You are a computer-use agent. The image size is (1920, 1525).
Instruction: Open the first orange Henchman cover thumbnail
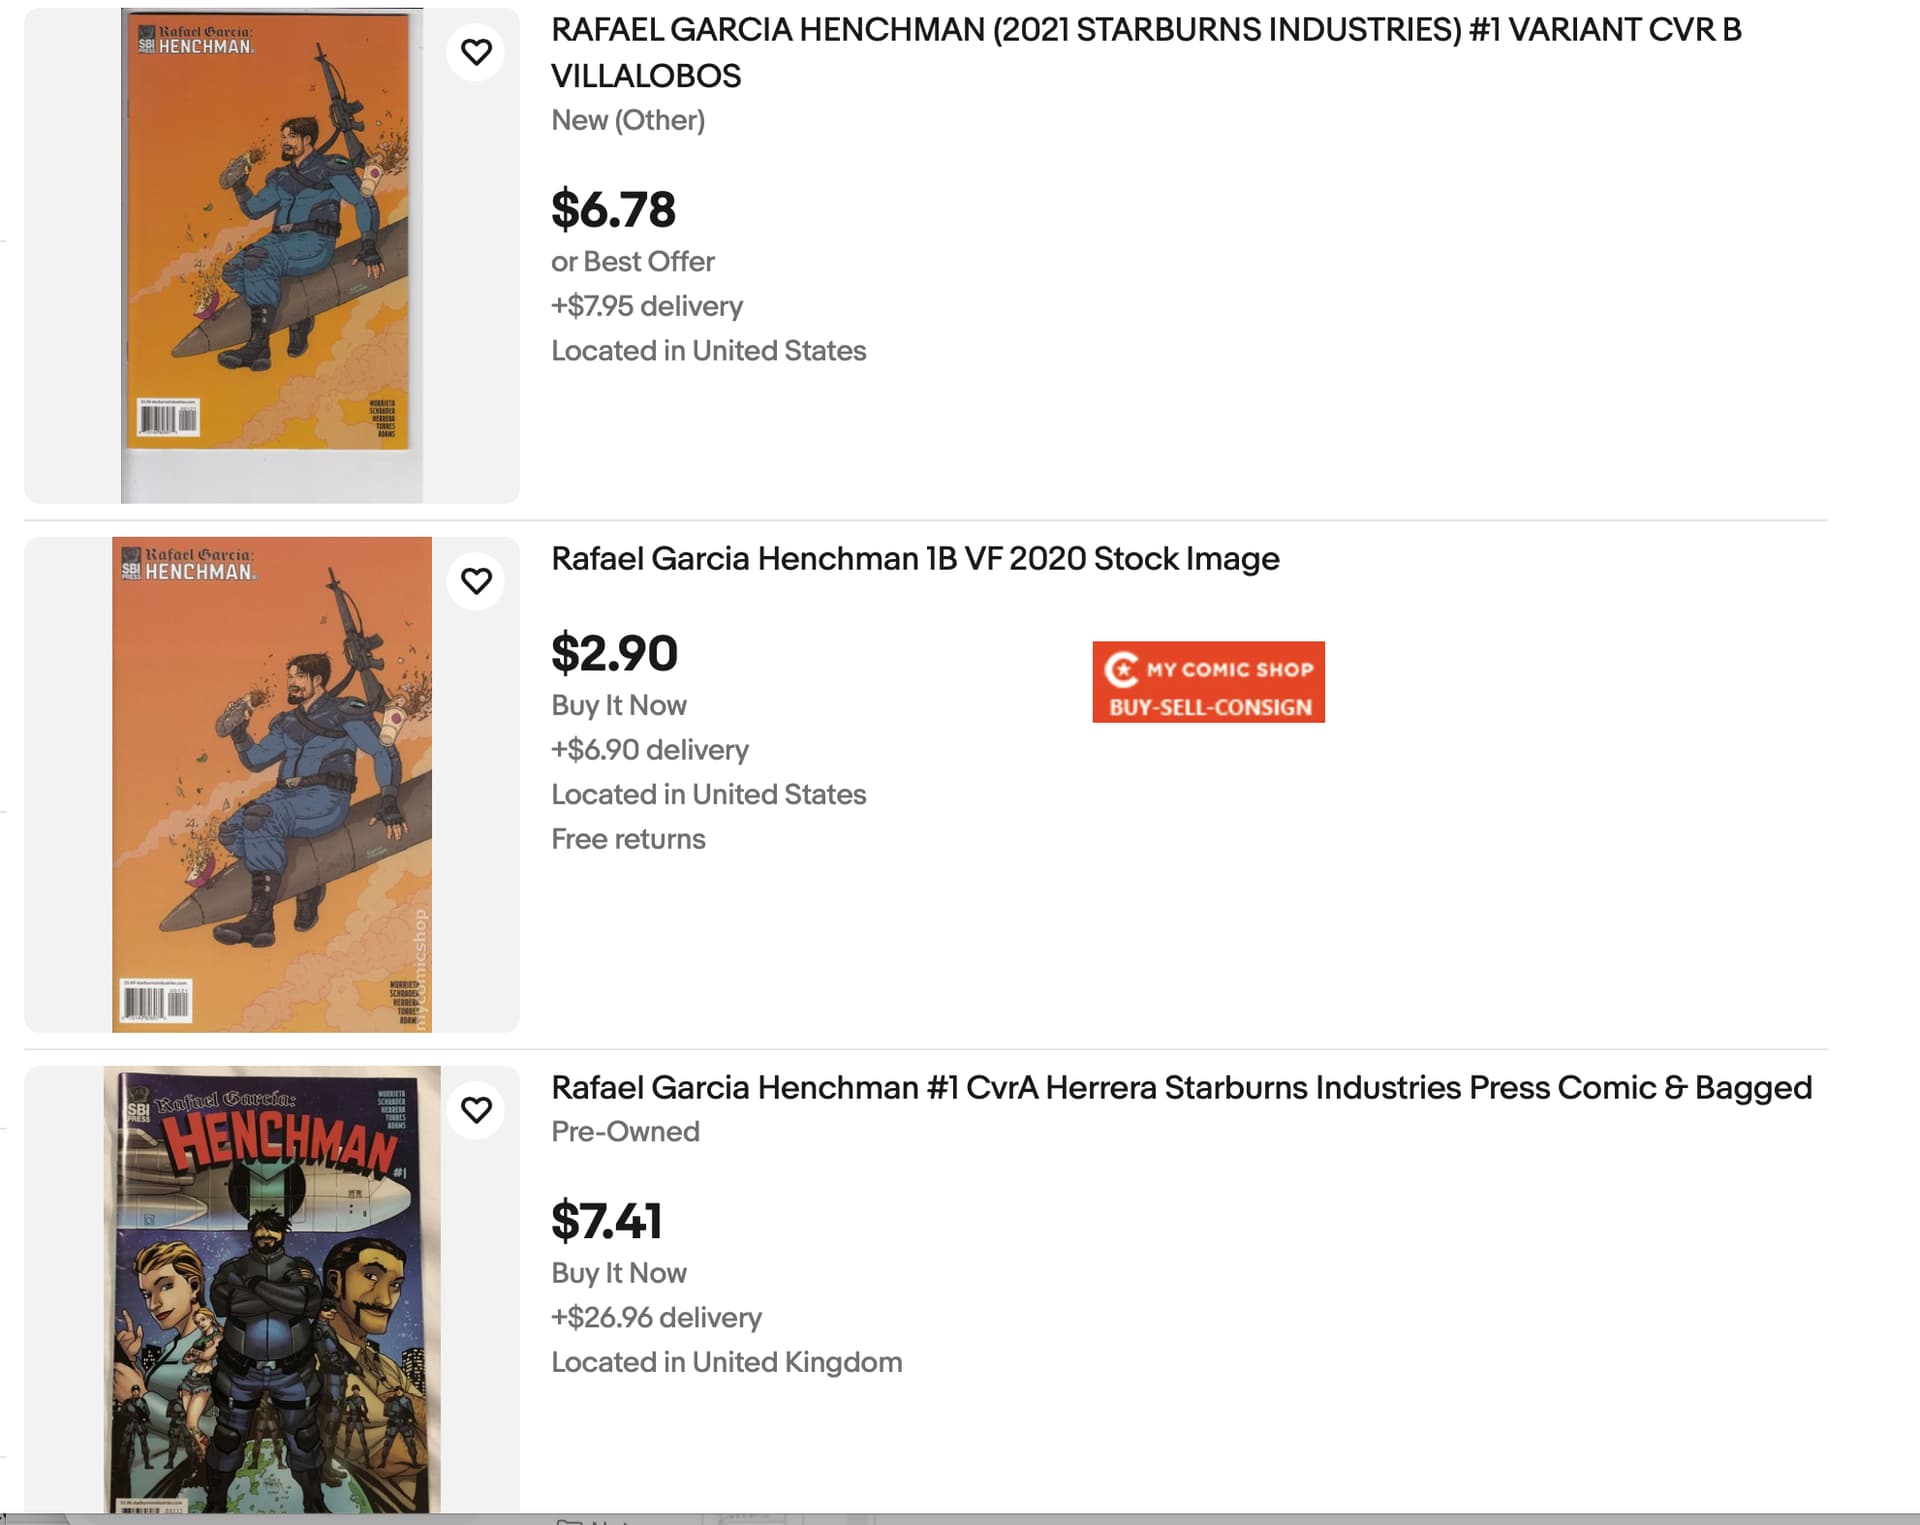(270, 255)
